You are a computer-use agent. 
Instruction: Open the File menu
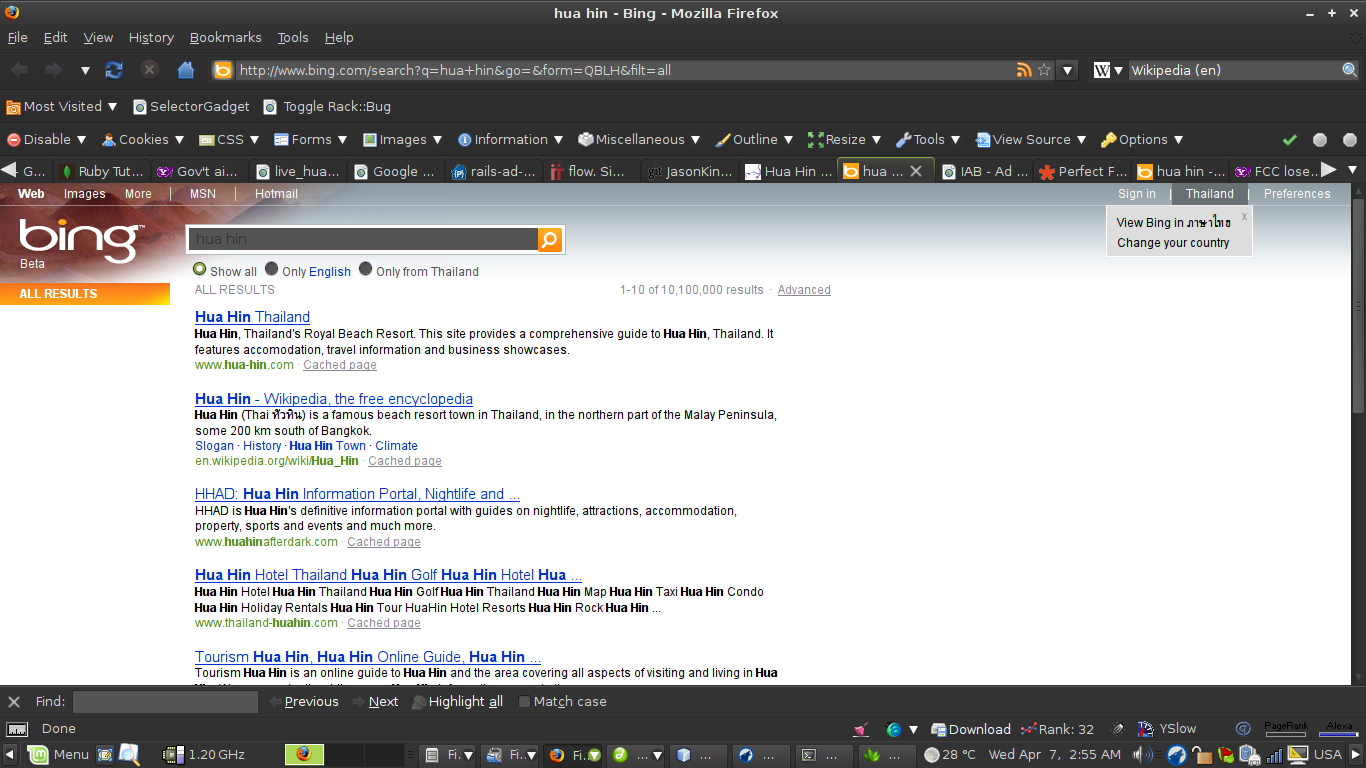coord(18,38)
